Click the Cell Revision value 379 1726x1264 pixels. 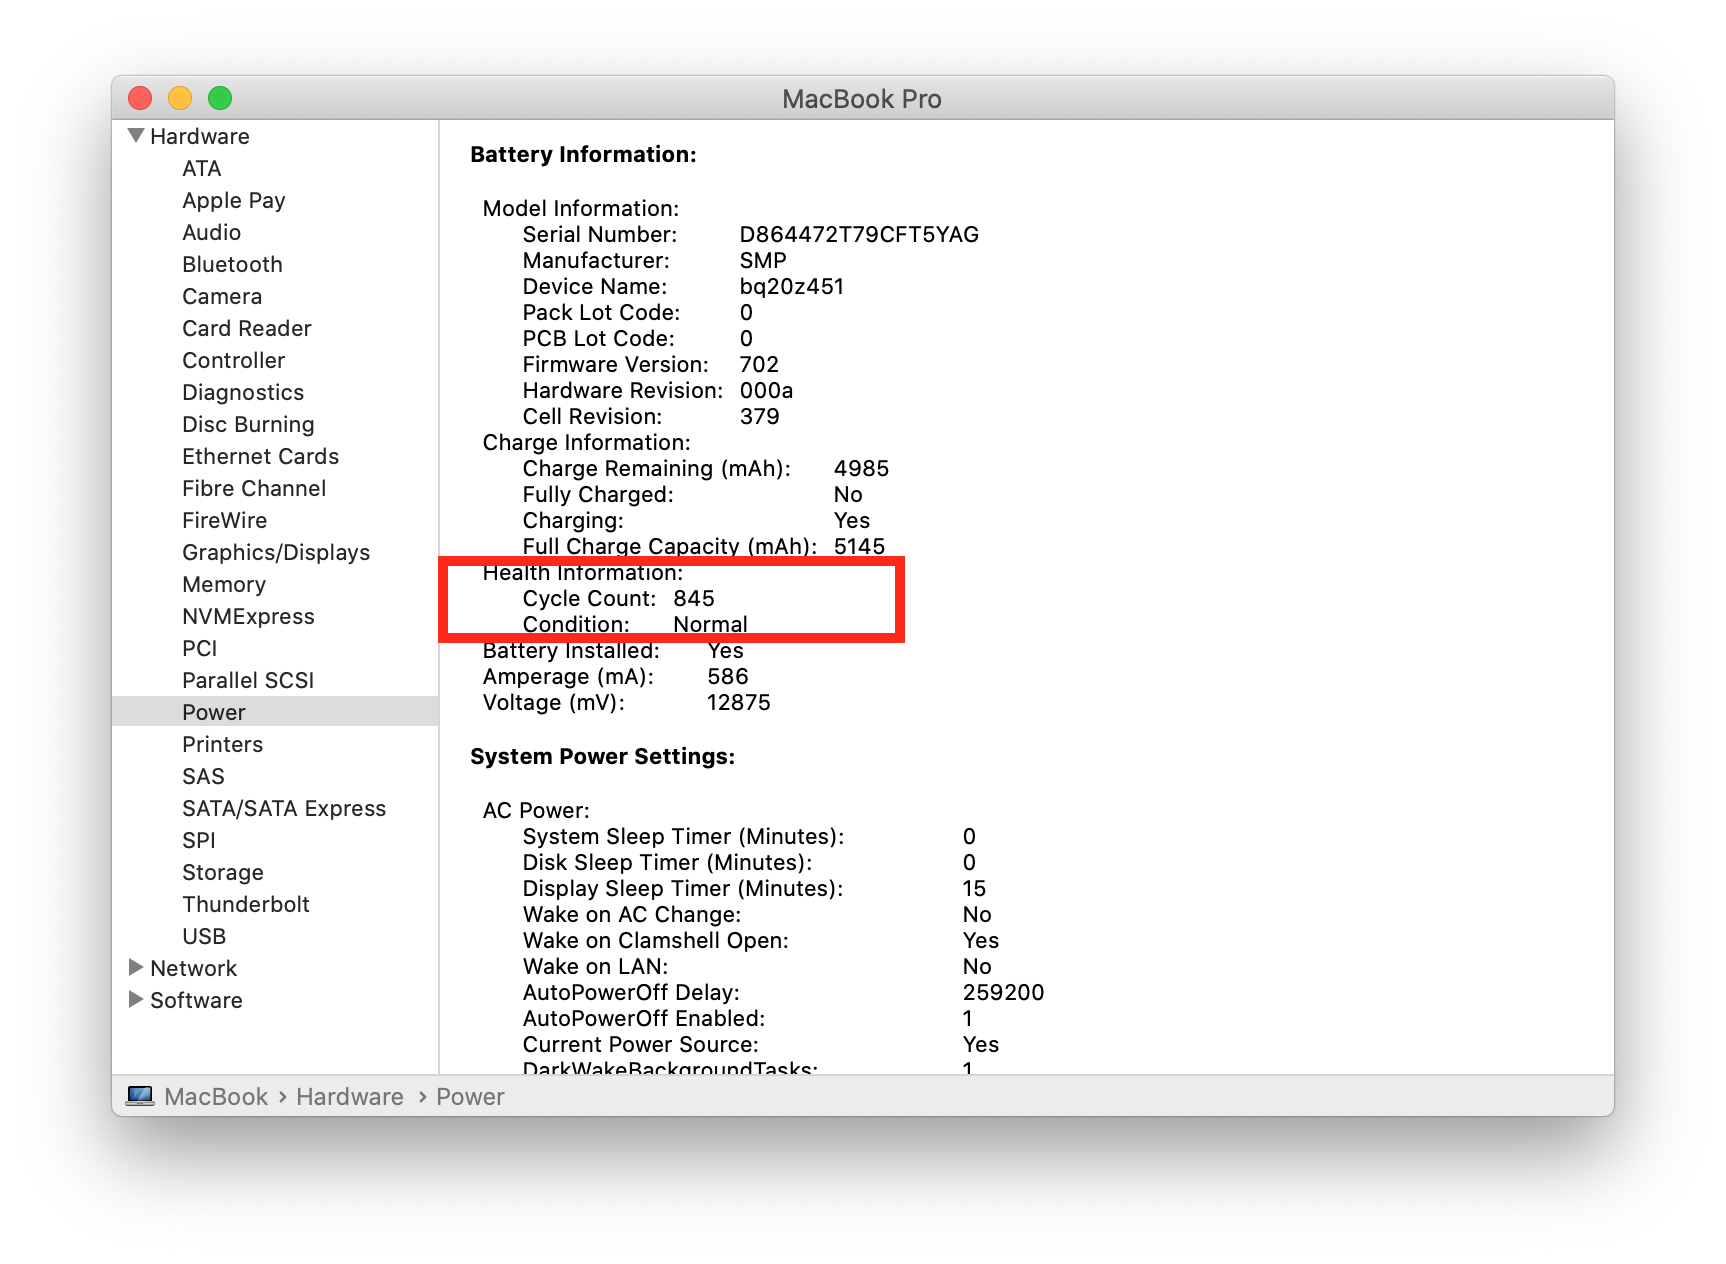[x=759, y=416]
